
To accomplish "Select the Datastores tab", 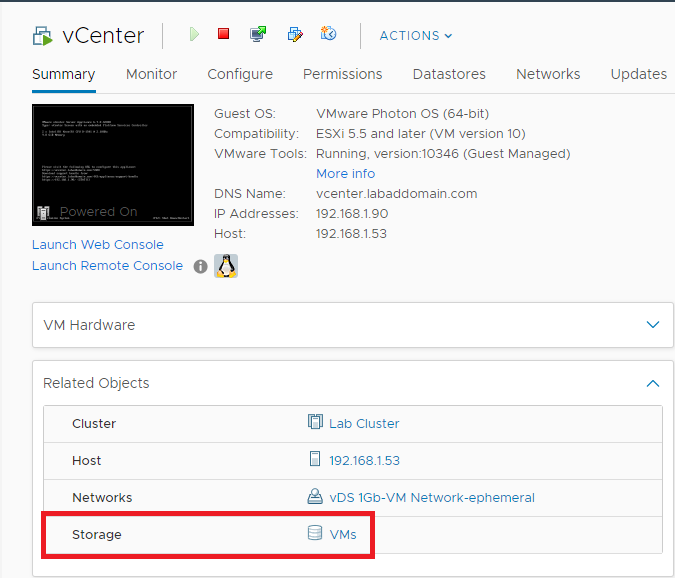I will [449, 74].
